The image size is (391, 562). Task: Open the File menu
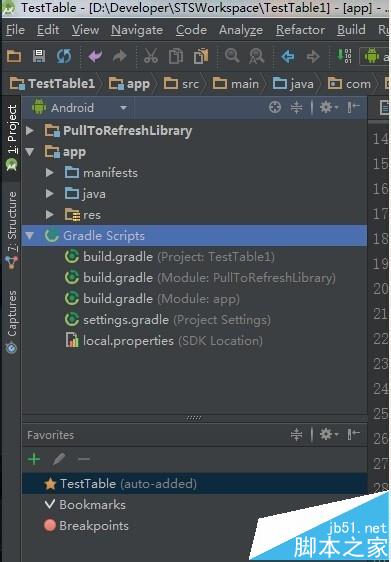[15, 30]
